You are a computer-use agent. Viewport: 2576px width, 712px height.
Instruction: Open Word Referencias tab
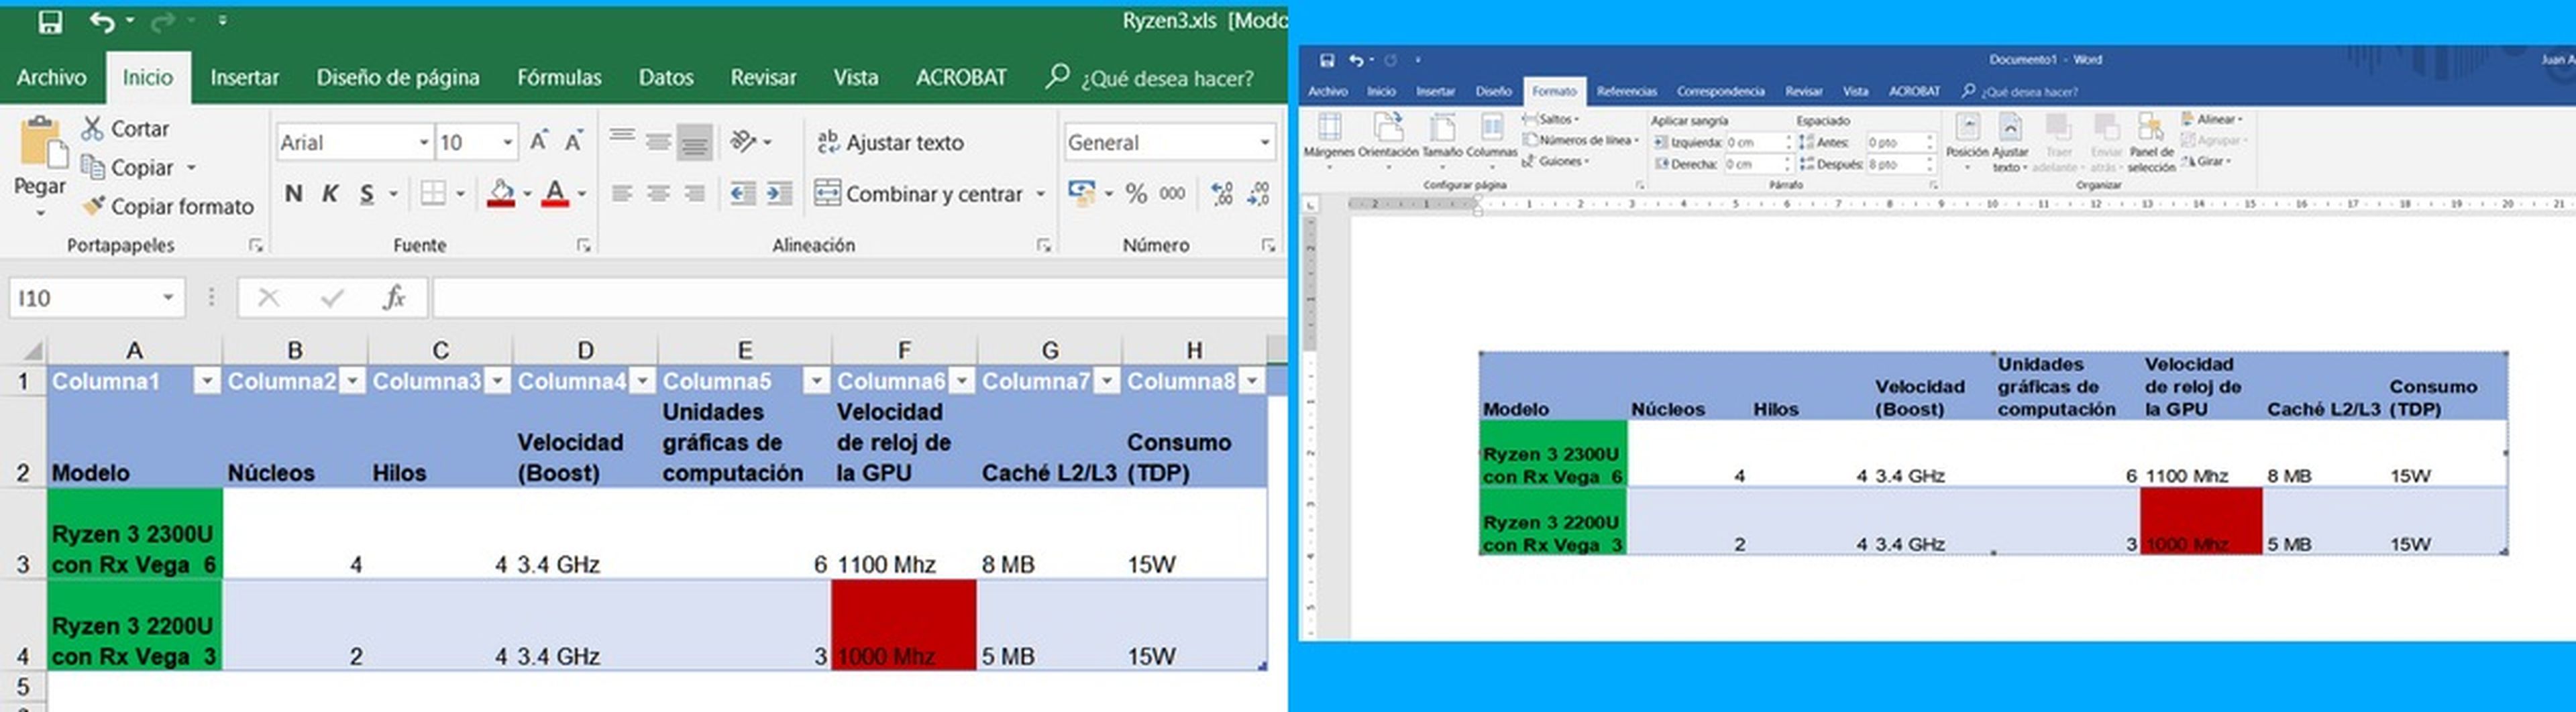pyautogui.click(x=1626, y=91)
